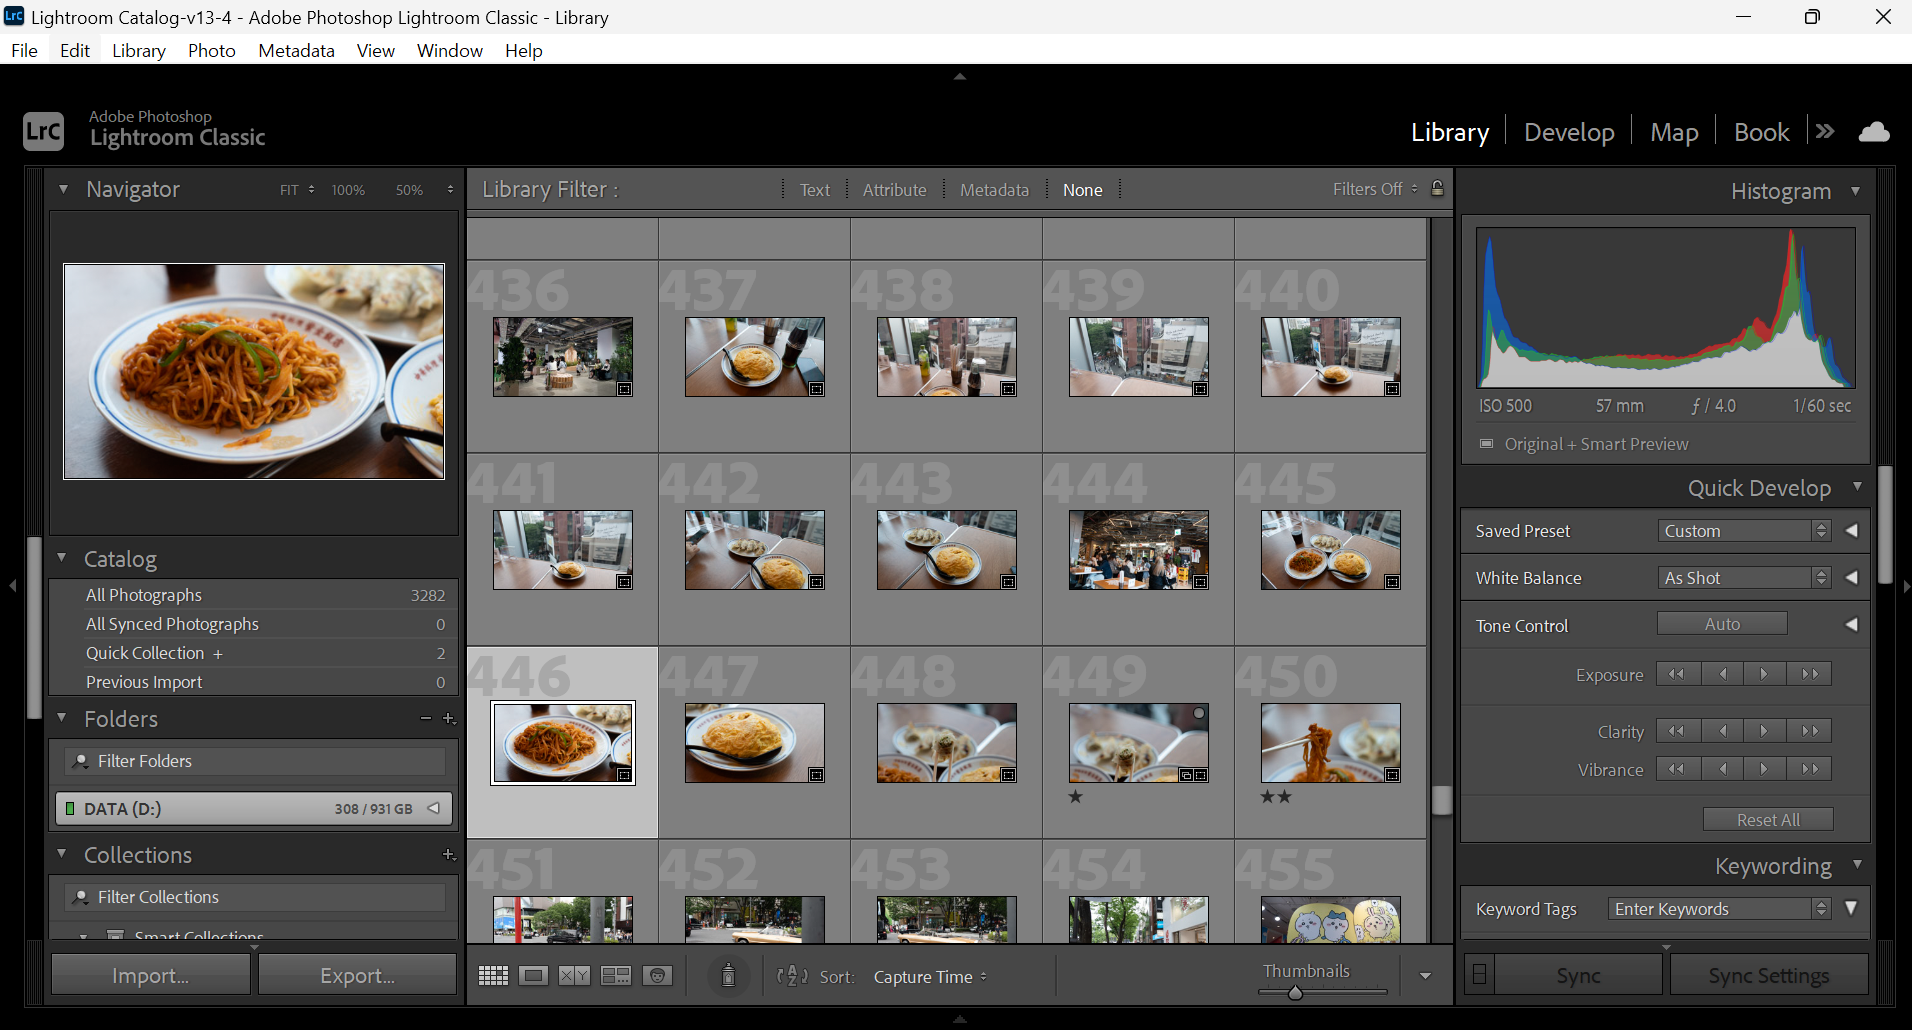The width and height of the screenshot is (1912, 1030).
Task: Click the Sync button
Action: (1578, 975)
